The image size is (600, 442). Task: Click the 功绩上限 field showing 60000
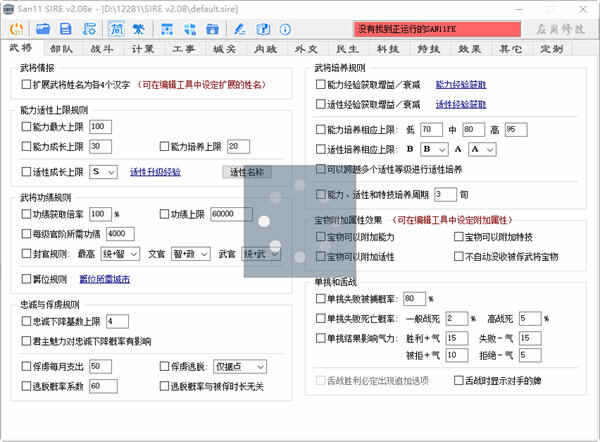[x=231, y=214]
